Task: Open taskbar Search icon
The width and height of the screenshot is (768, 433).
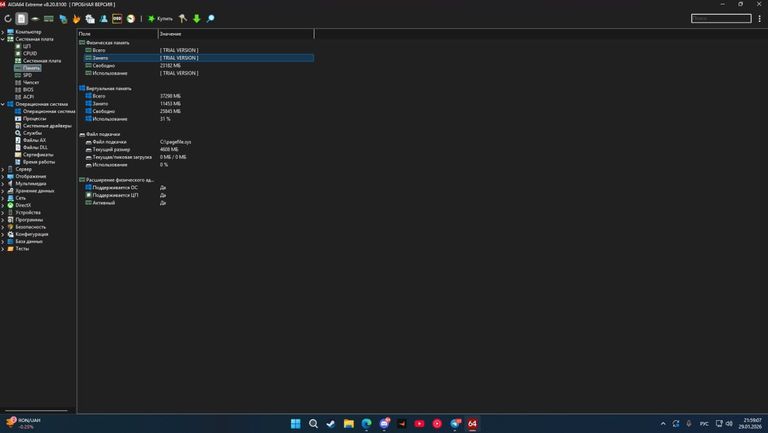Action: click(x=313, y=424)
